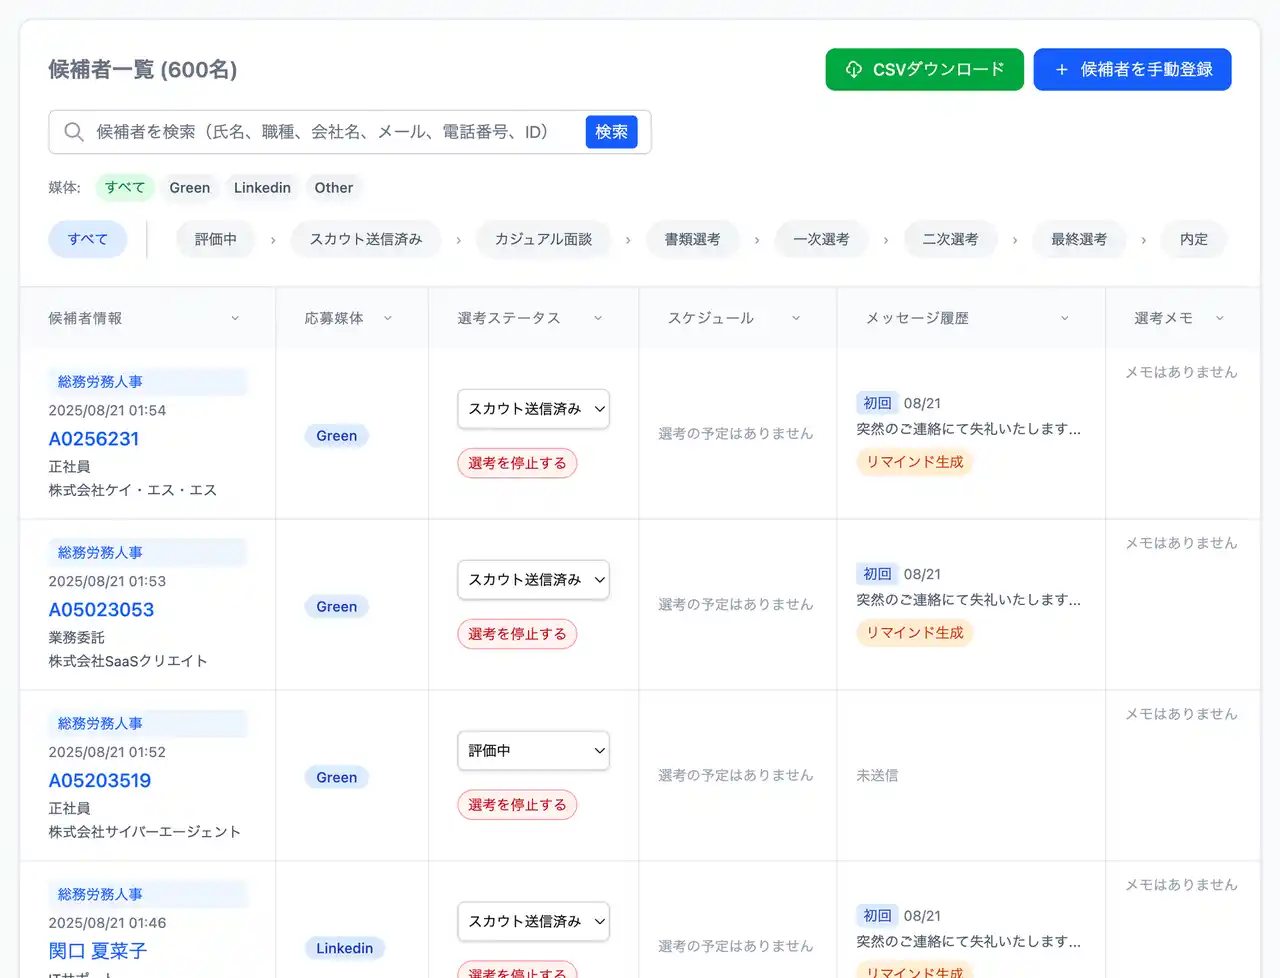This screenshot has height=978, width=1280.
Task: Open candidate link A05023053
Action: (101, 610)
